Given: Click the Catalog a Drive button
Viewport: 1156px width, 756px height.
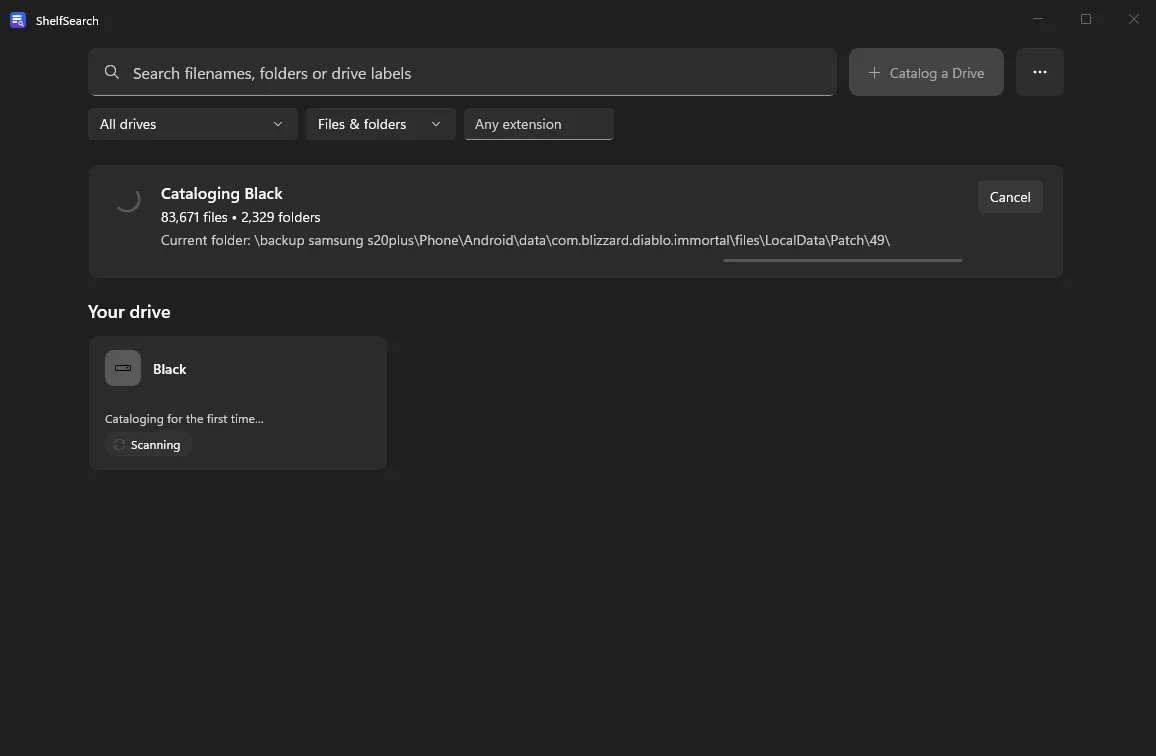Looking at the screenshot, I should click(x=926, y=72).
